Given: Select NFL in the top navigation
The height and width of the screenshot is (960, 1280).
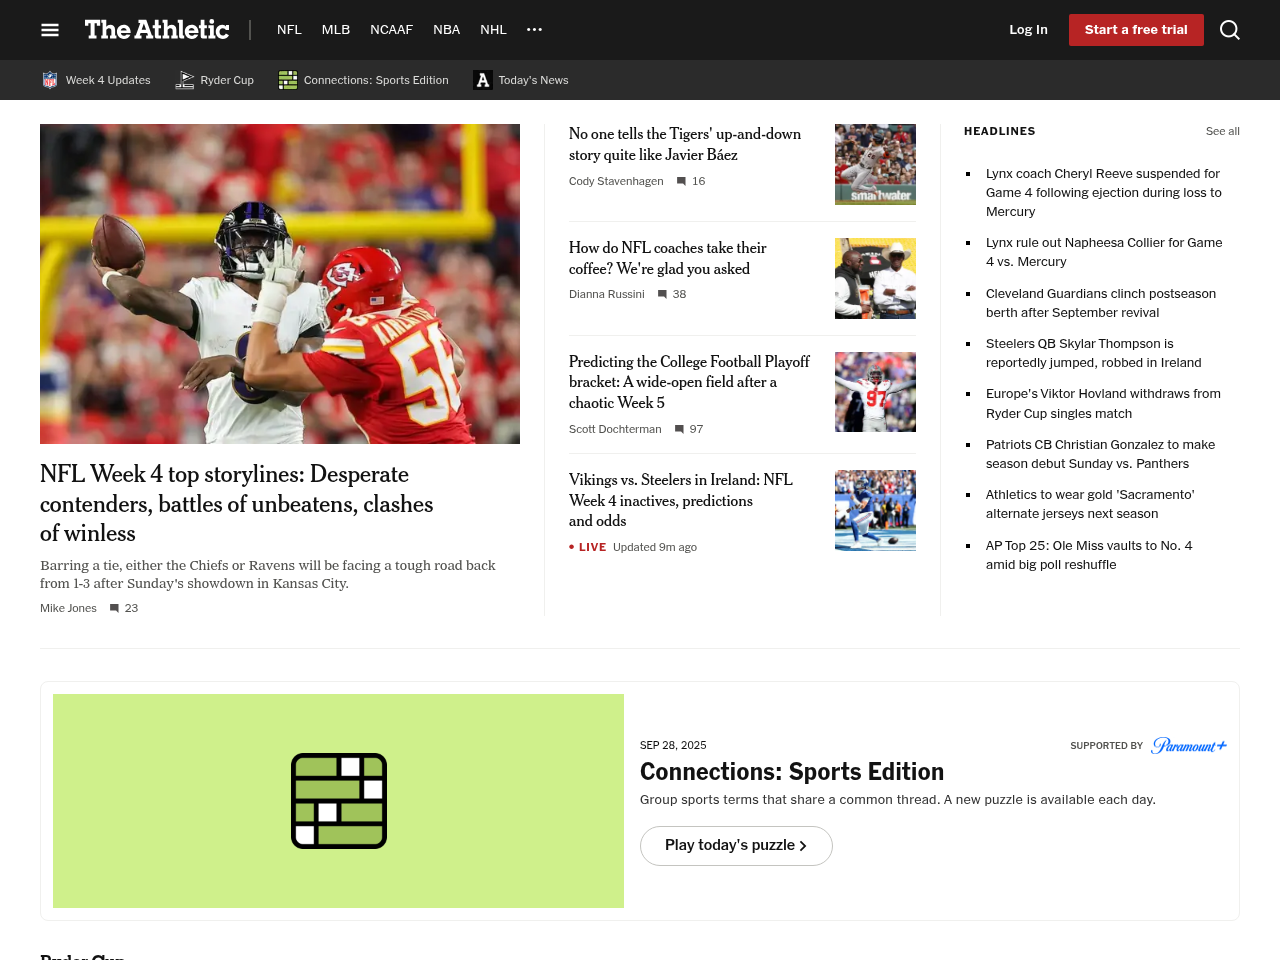Looking at the screenshot, I should pyautogui.click(x=289, y=29).
